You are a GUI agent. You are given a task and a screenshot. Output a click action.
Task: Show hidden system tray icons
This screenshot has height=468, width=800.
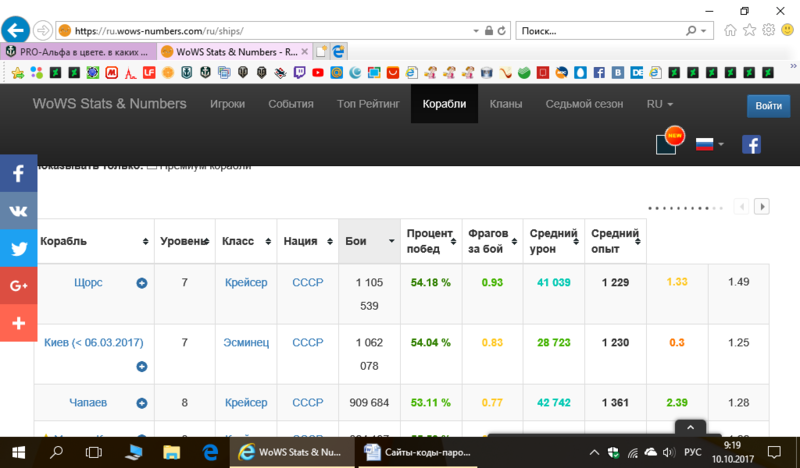[594, 452]
